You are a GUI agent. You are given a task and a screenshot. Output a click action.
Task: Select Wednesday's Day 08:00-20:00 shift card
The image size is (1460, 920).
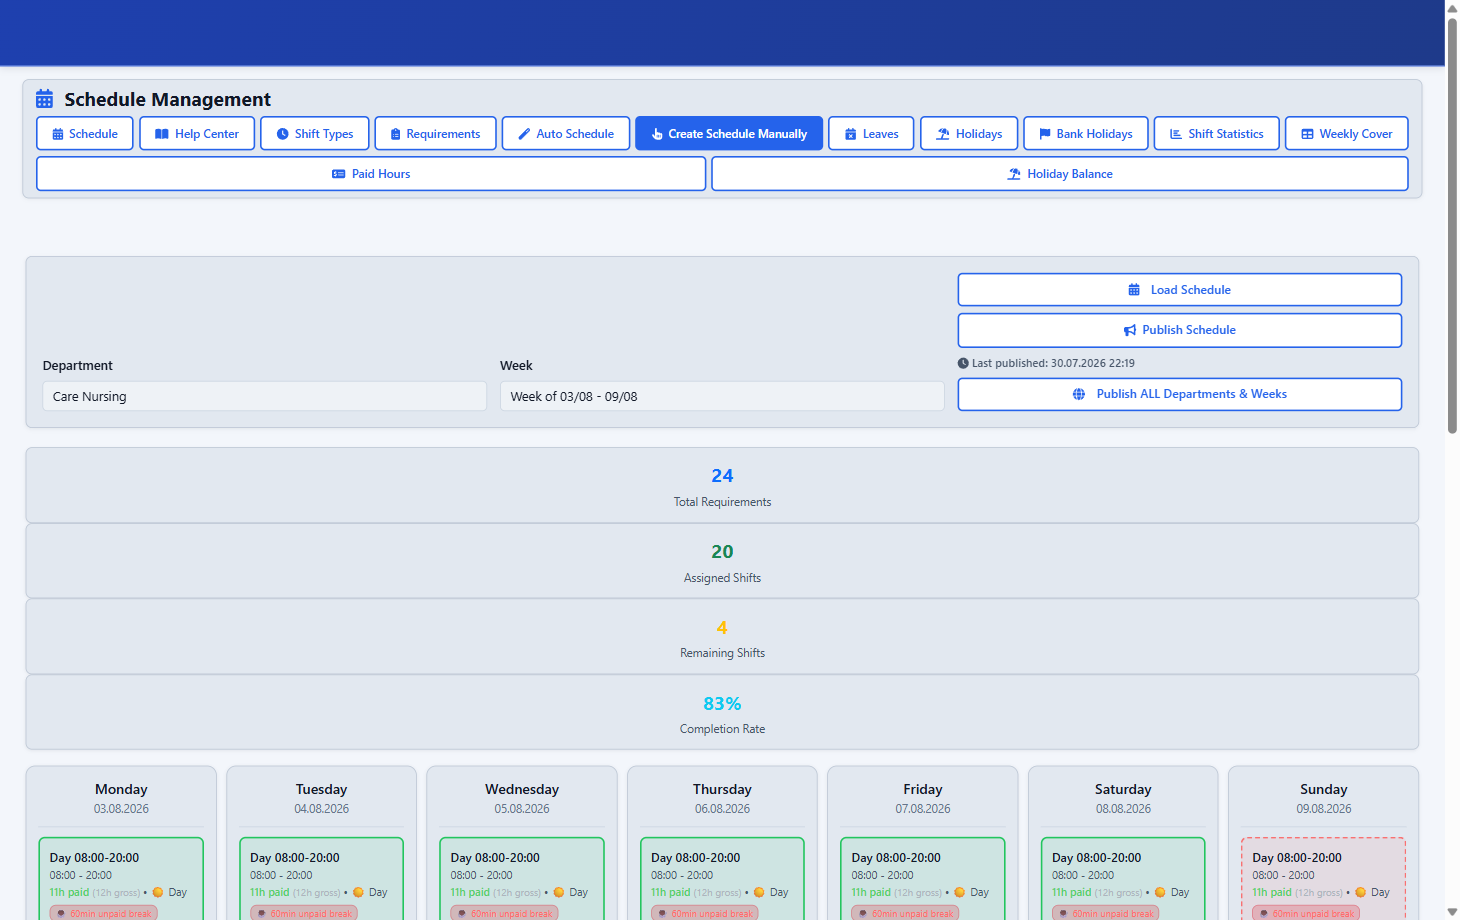pyautogui.click(x=522, y=879)
